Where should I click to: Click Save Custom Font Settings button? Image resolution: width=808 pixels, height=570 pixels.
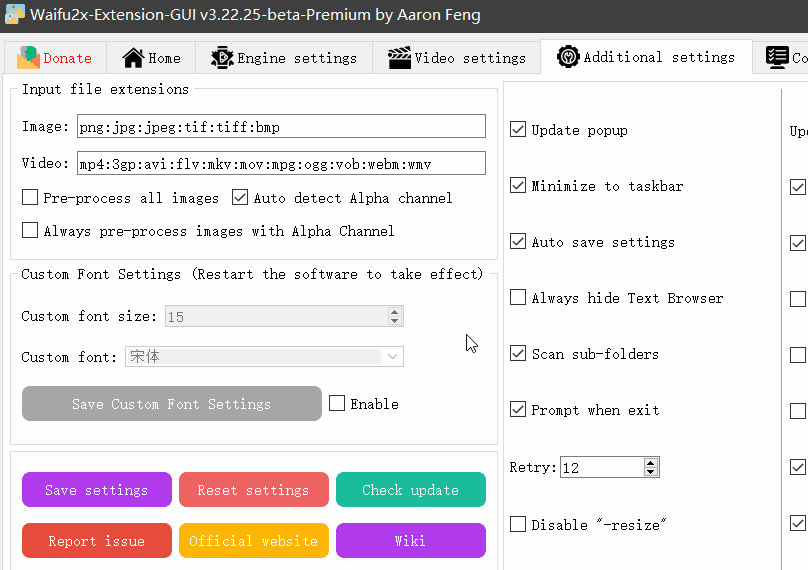point(172,404)
